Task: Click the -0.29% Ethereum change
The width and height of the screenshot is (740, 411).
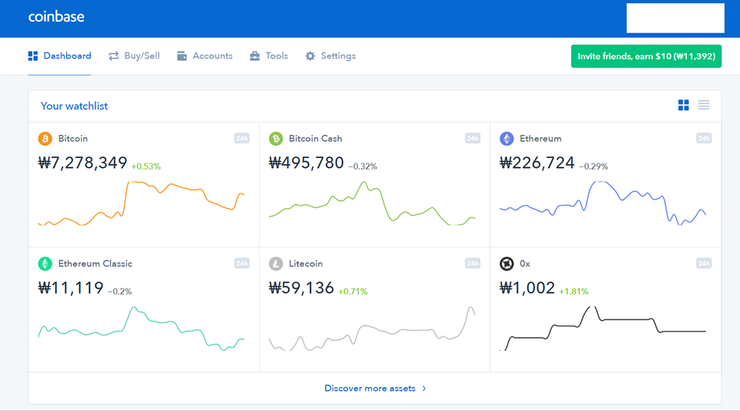Action: click(x=593, y=166)
